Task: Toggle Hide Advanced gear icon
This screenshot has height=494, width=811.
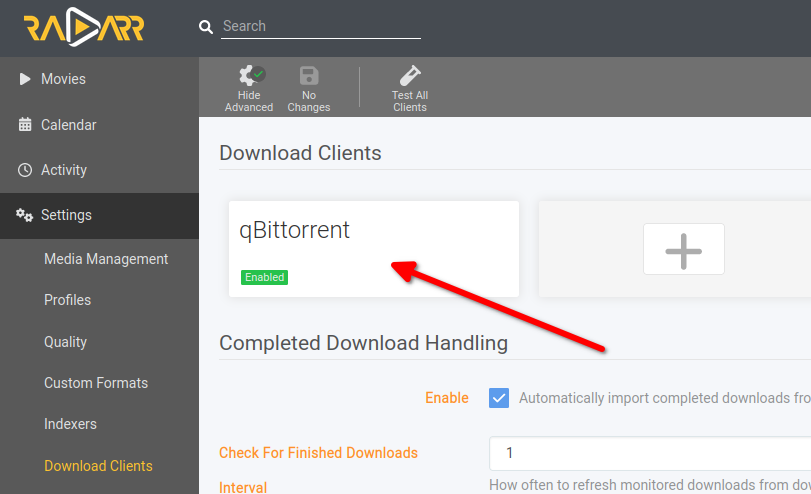Action: [x=252, y=76]
